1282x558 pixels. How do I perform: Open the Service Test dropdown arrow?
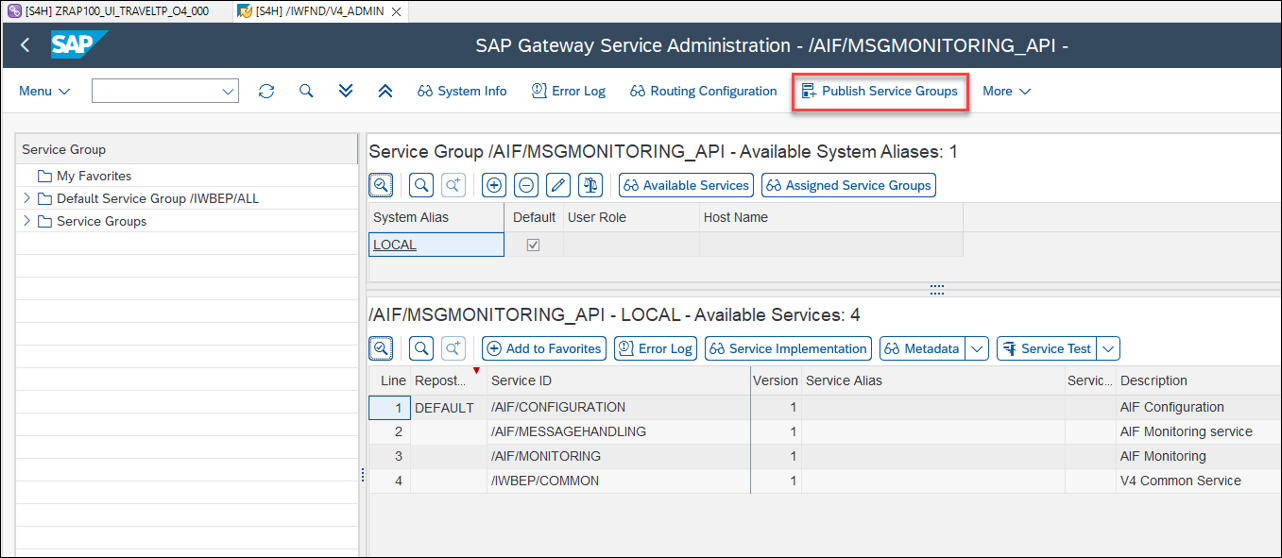(1108, 348)
